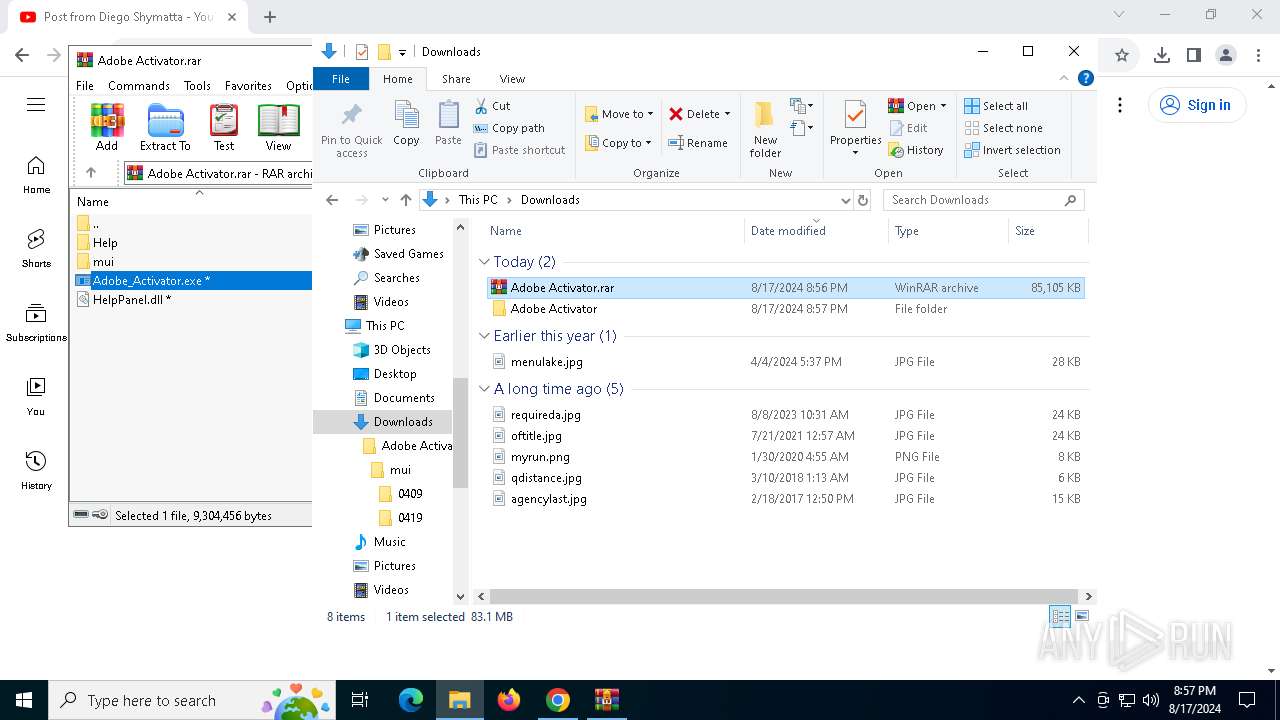Open Task View on taskbar
The width and height of the screenshot is (1280, 720).
360,700
